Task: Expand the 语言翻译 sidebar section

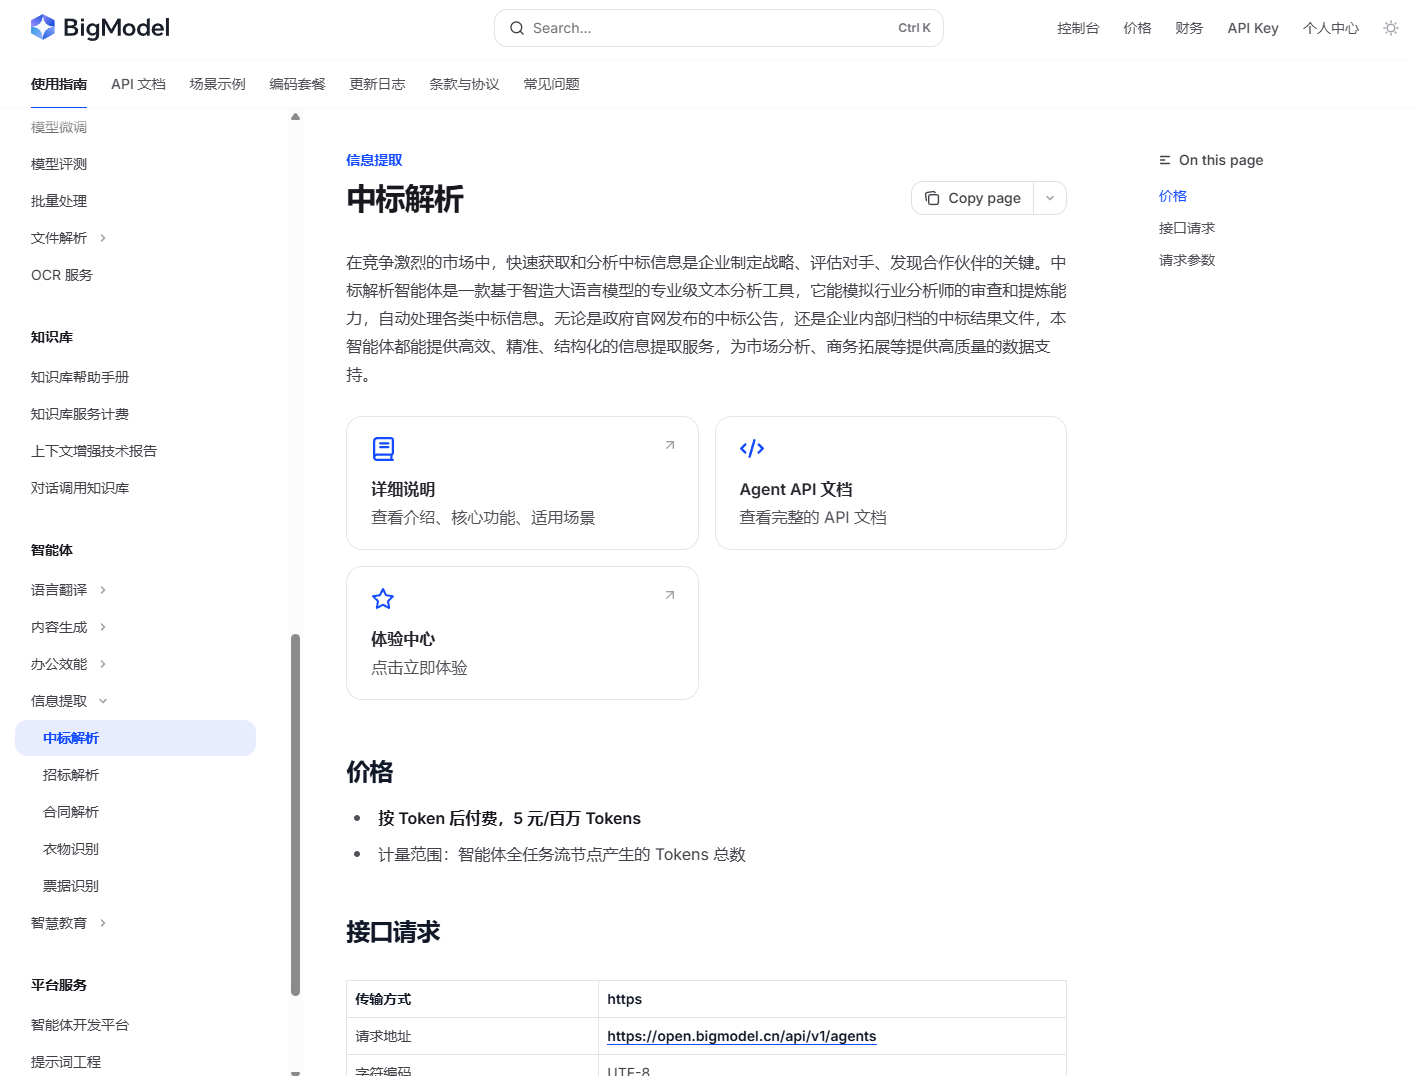Action: click(103, 590)
